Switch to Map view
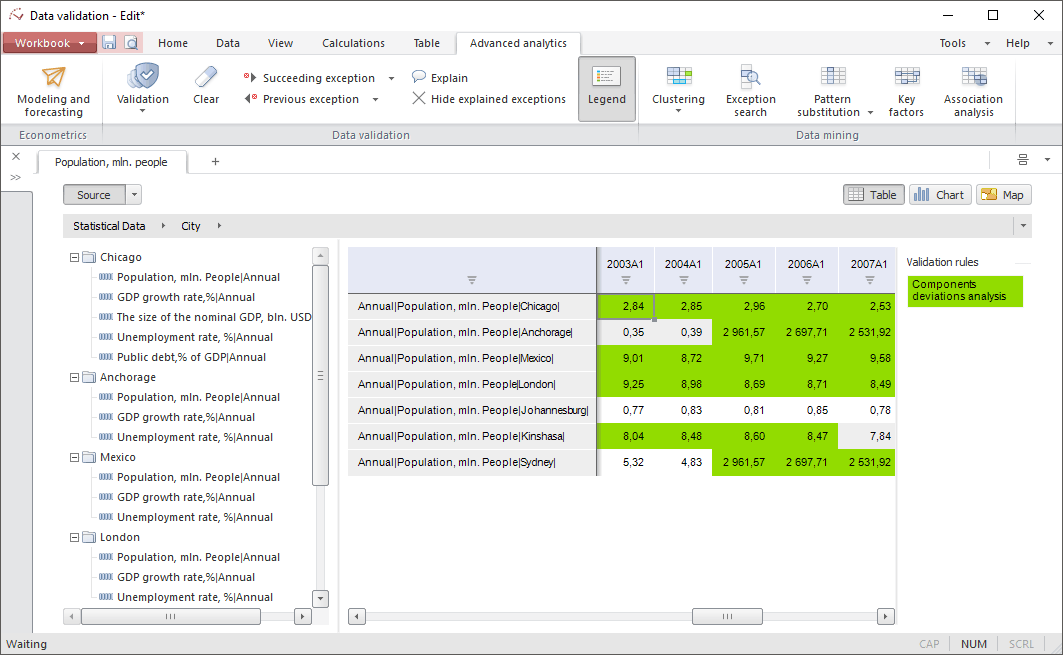Screen dimensions: 1063x655 click(1003, 195)
